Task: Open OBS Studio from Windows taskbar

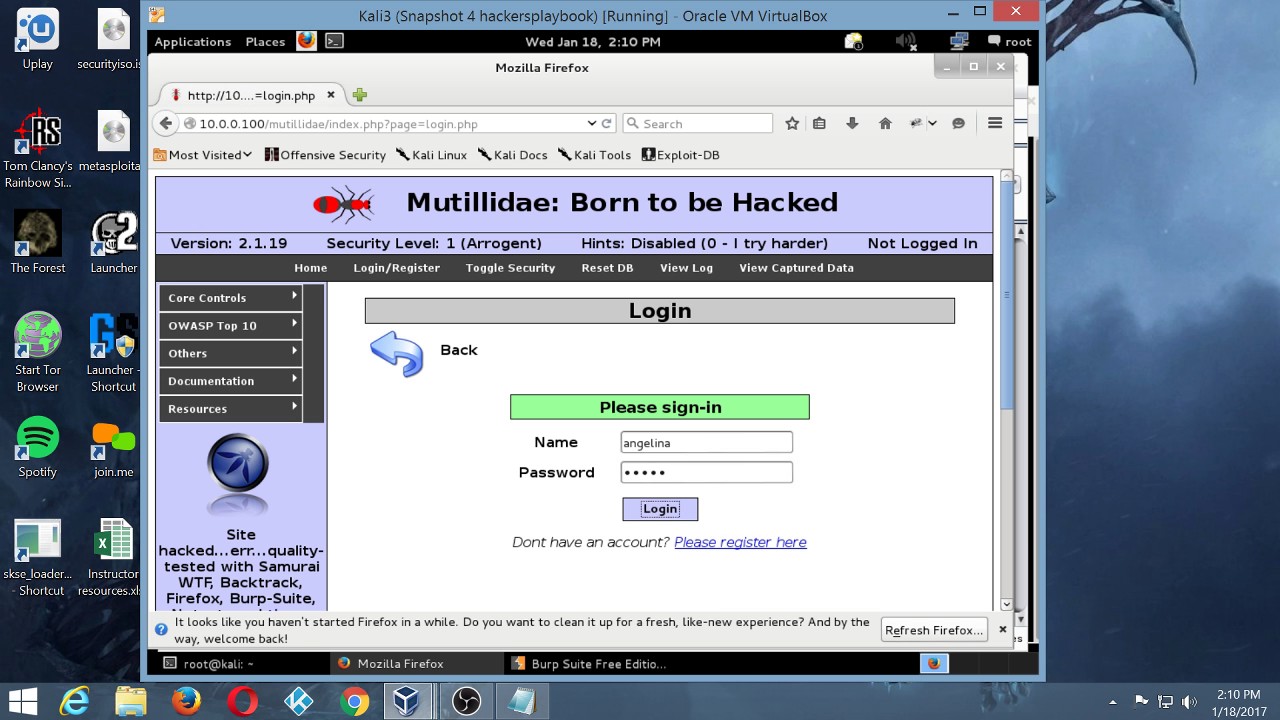Action: pyautogui.click(x=466, y=701)
